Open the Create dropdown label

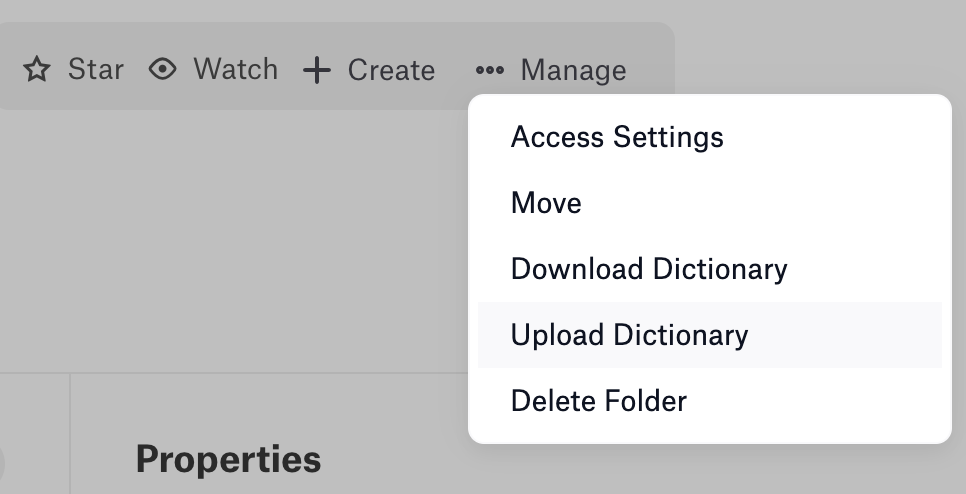click(x=391, y=70)
